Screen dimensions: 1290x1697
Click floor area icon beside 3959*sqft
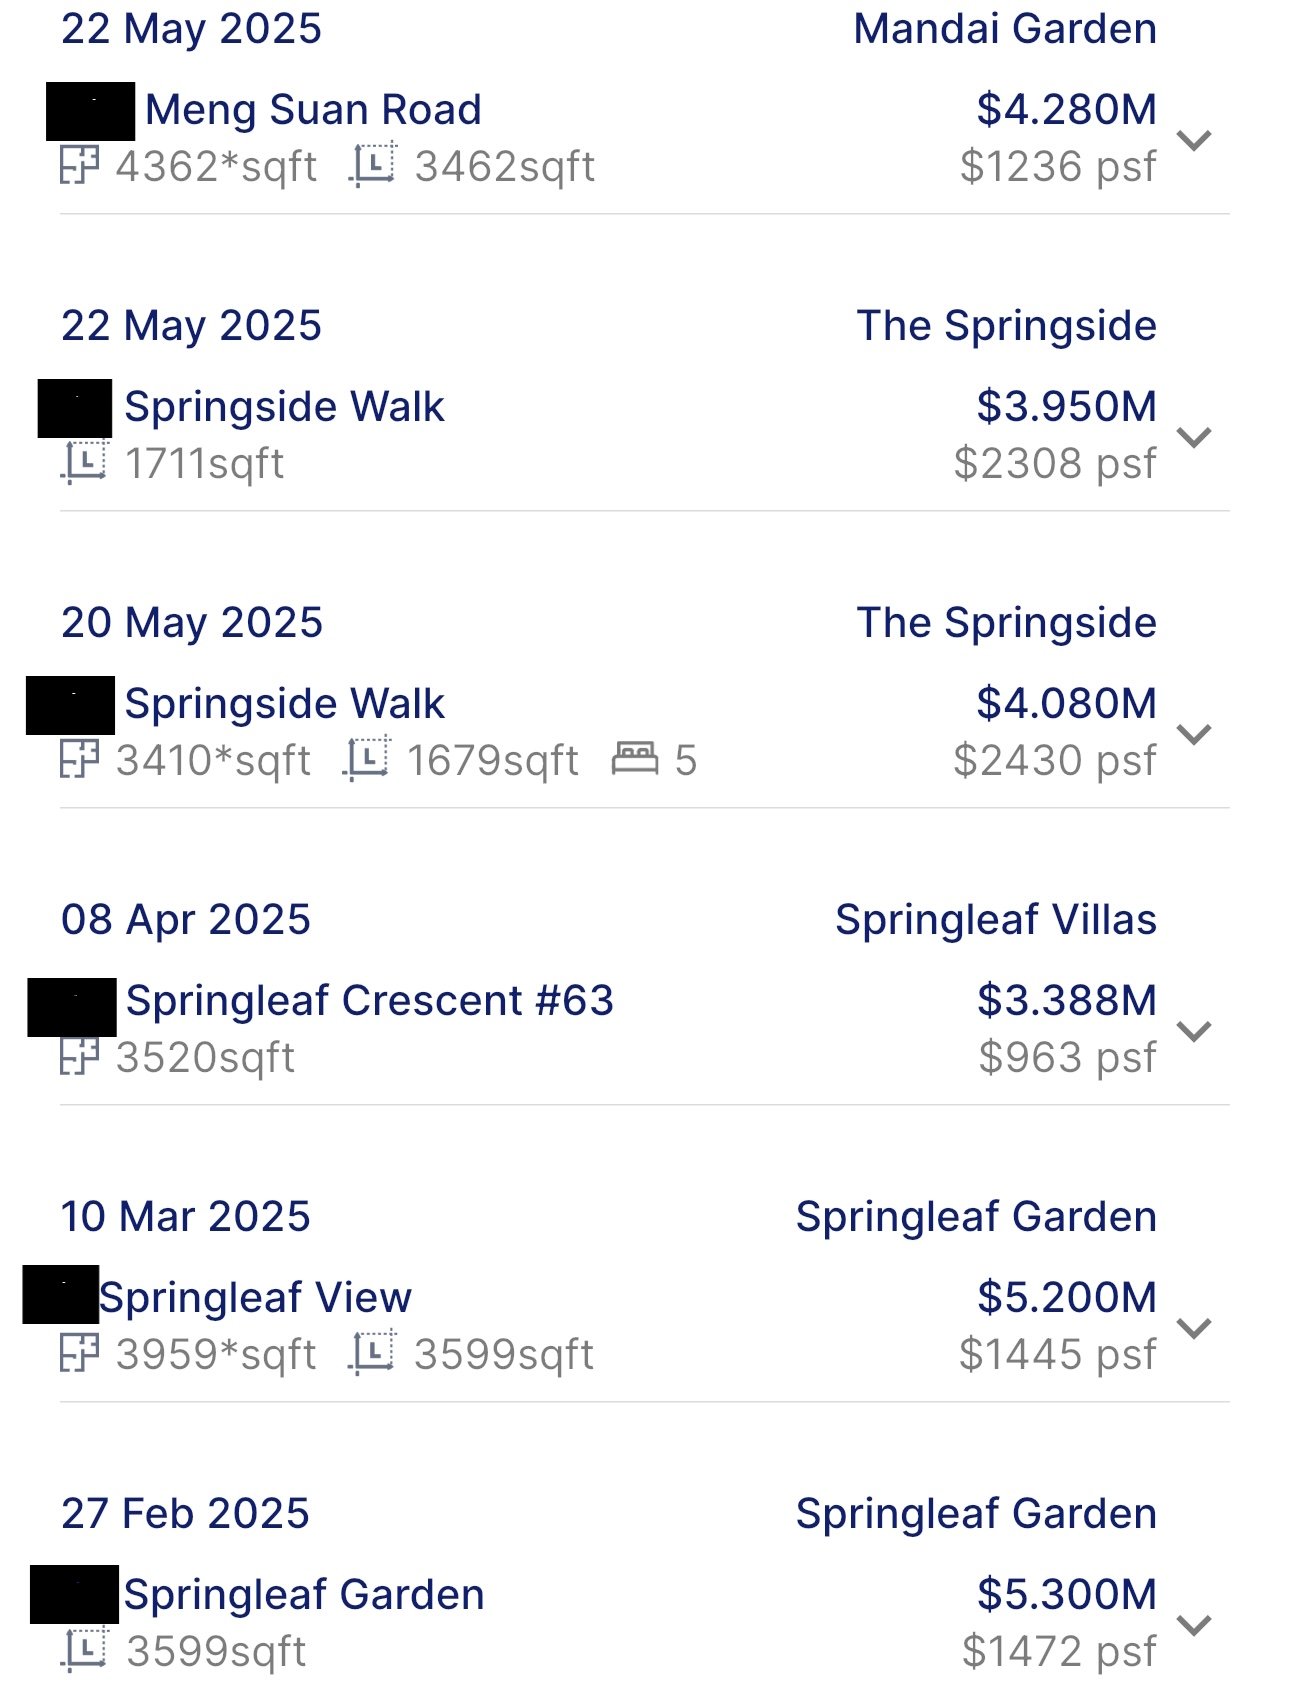(79, 1354)
